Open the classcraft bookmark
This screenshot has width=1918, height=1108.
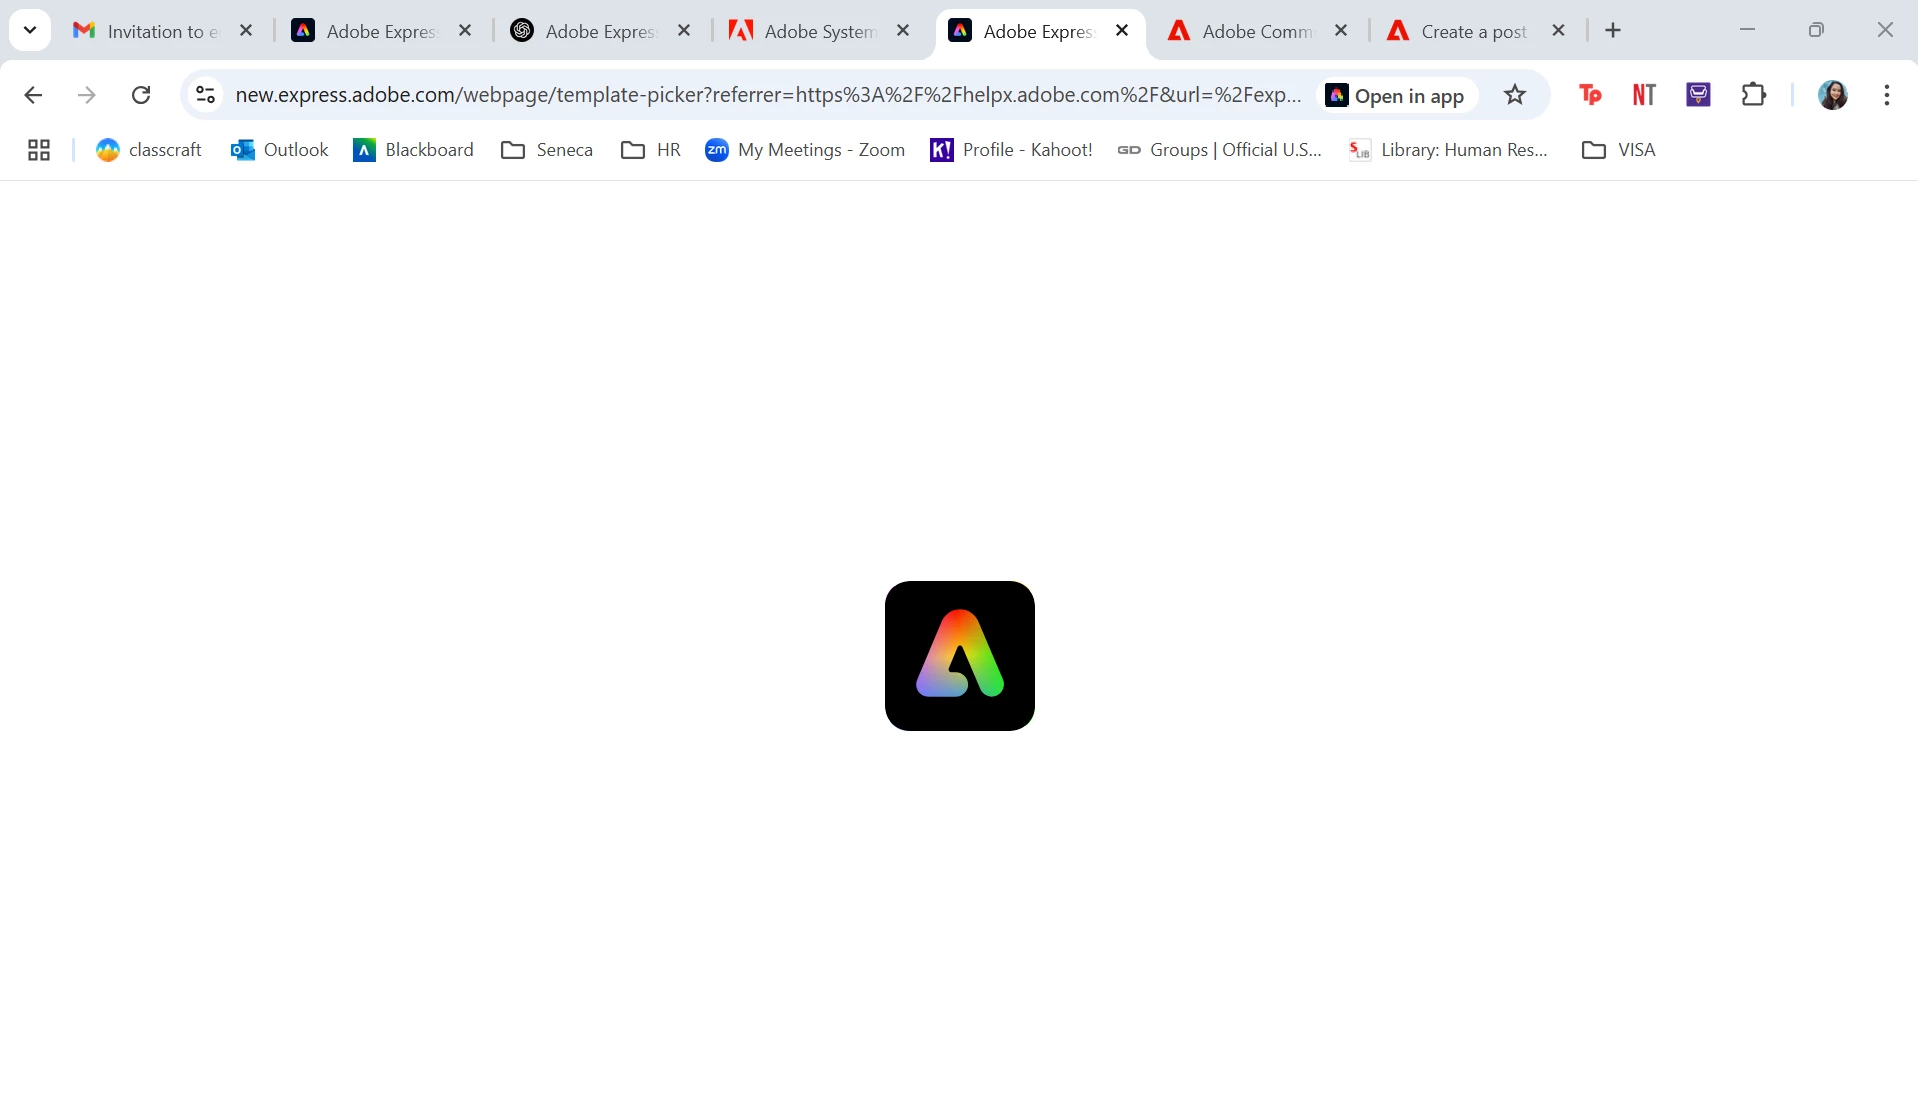pyautogui.click(x=149, y=150)
